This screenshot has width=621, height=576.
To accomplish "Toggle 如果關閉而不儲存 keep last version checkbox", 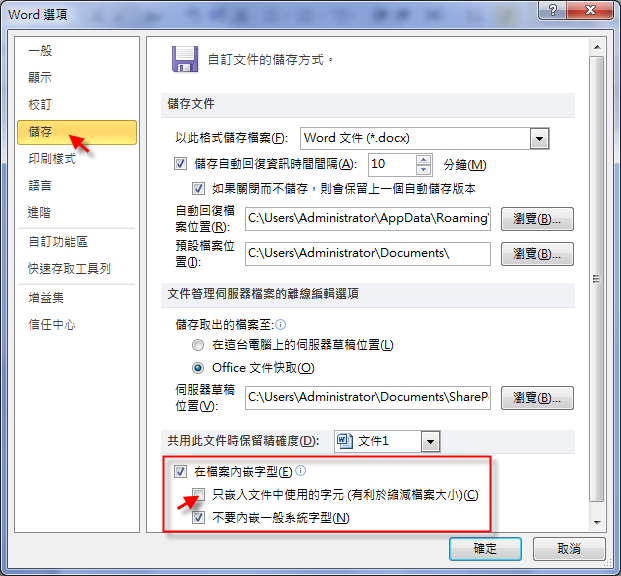I will pos(198,188).
